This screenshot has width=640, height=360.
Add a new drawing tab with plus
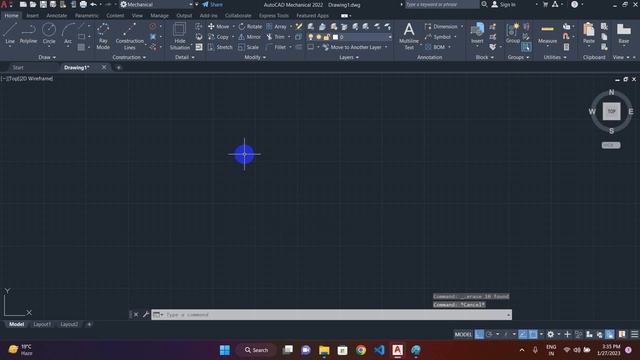[118, 68]
